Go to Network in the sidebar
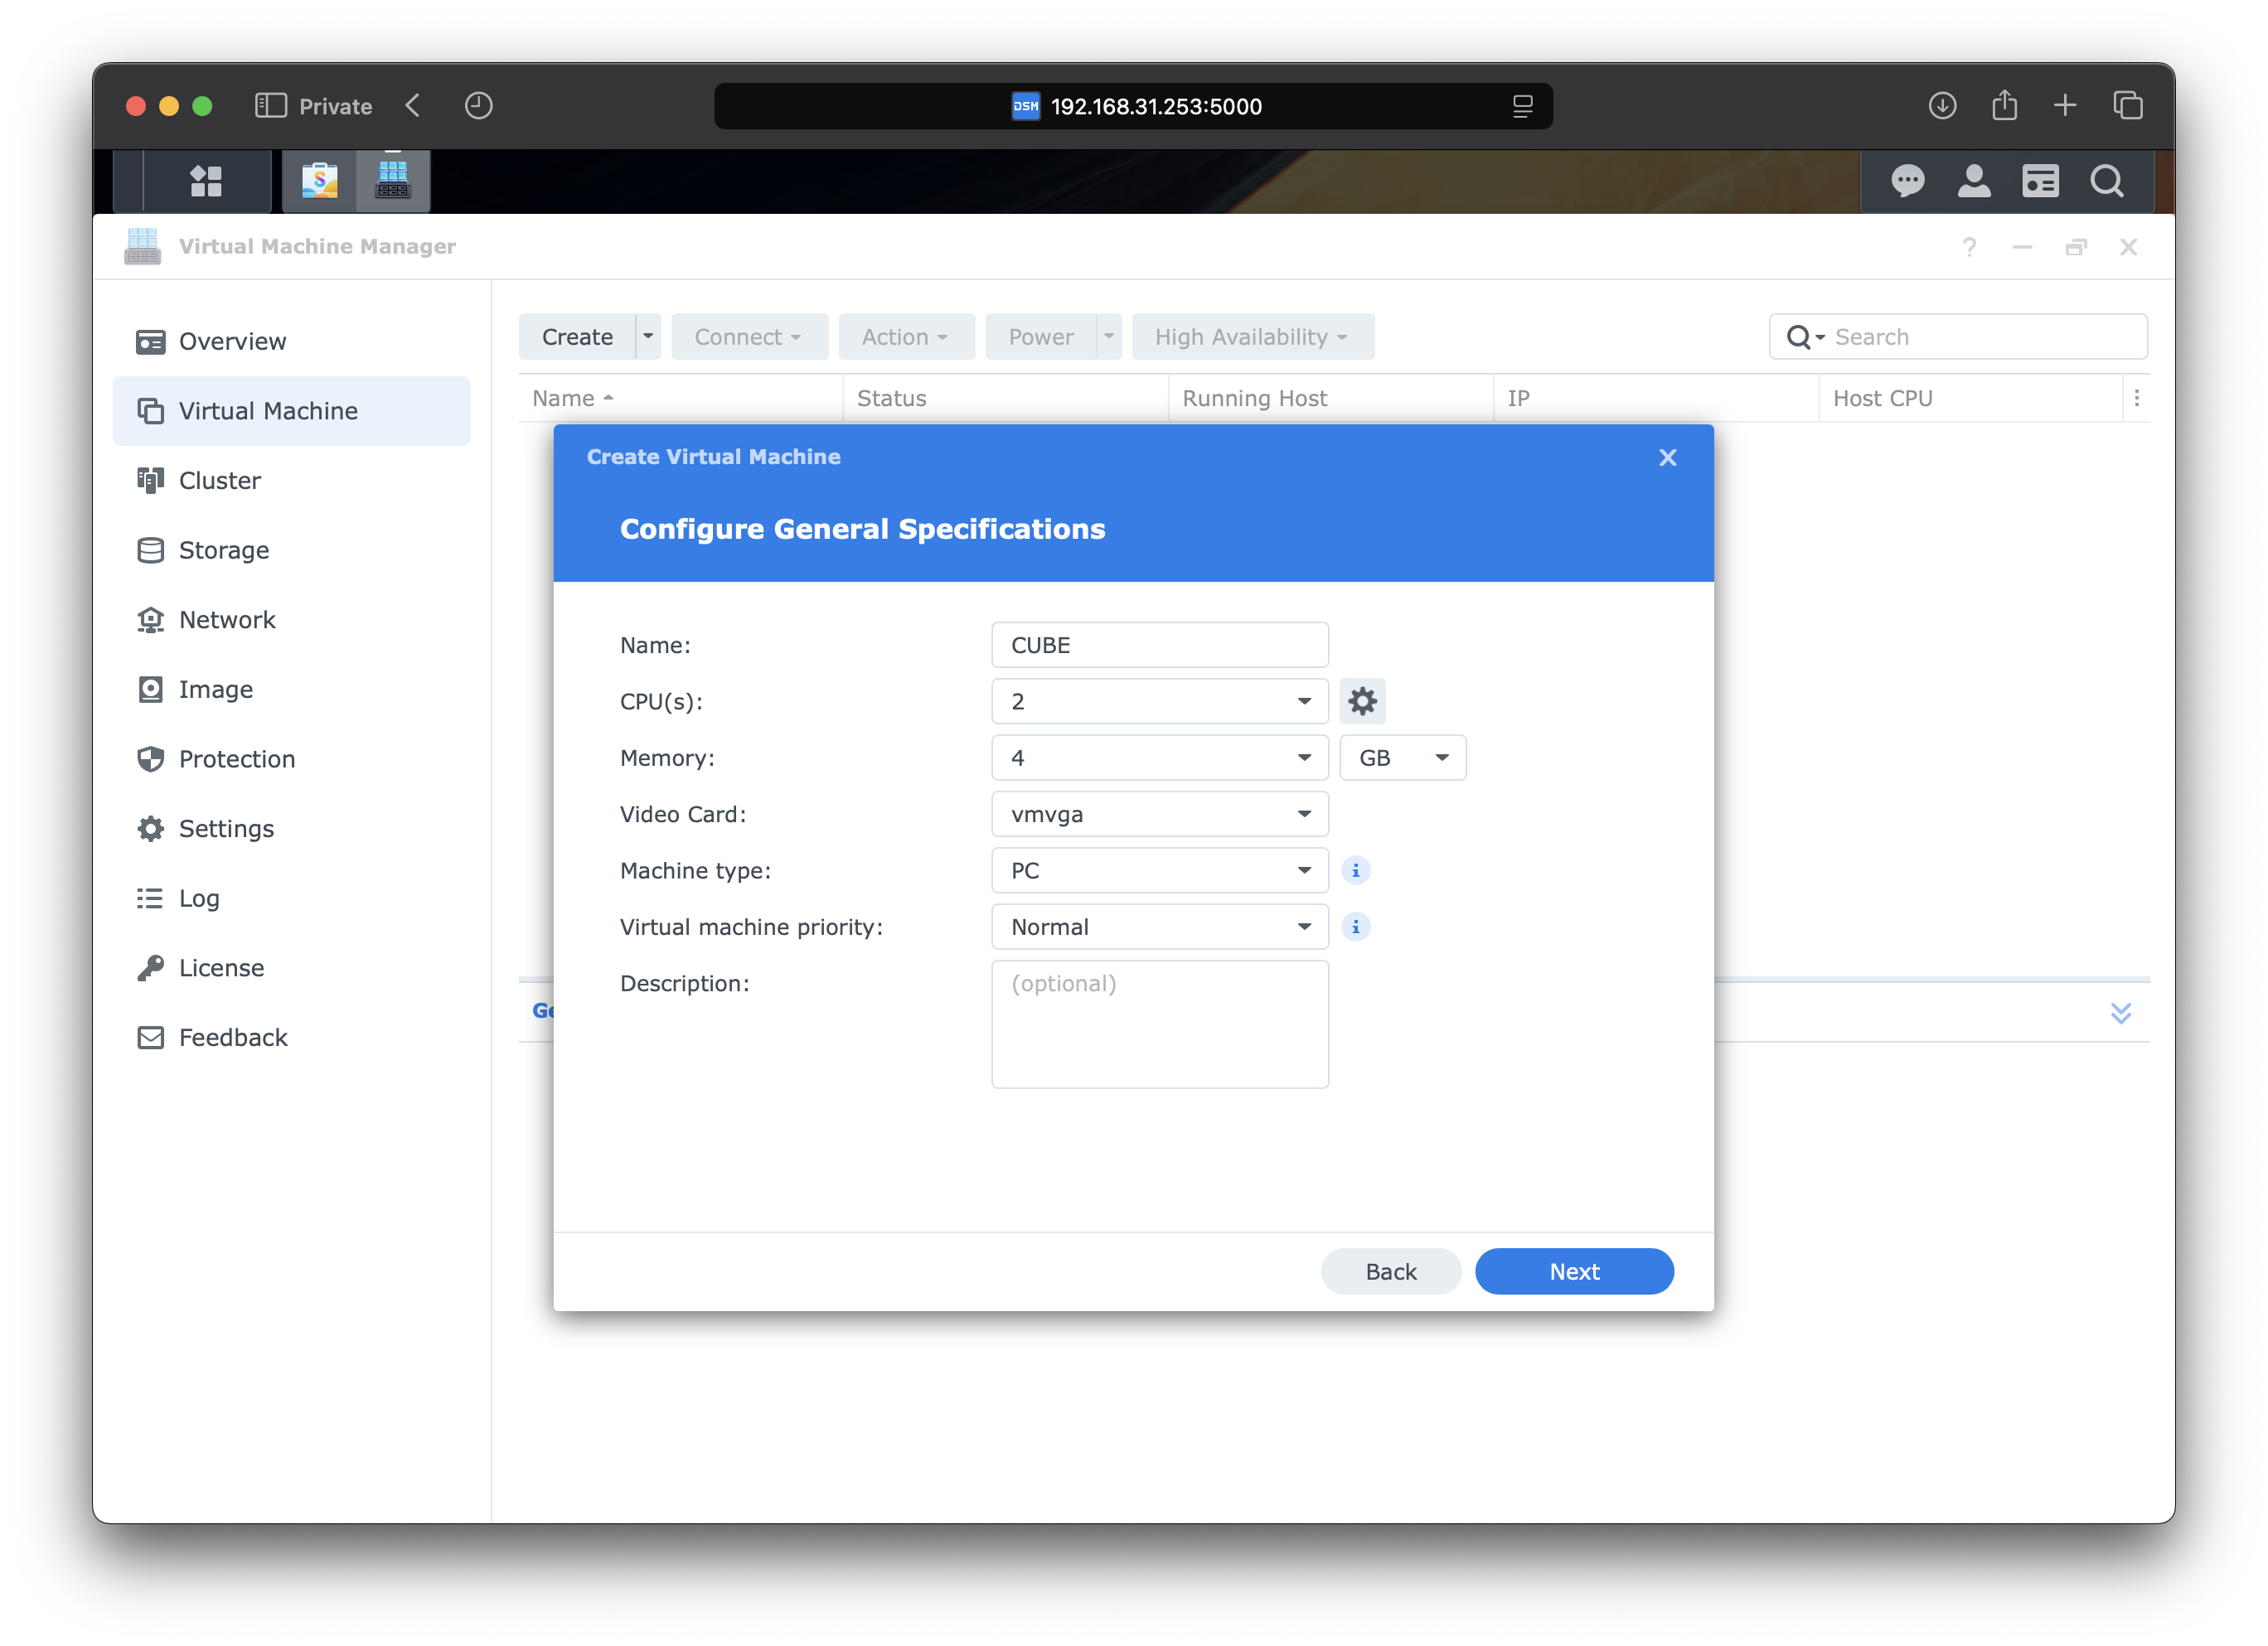 [x=227, y=620]
